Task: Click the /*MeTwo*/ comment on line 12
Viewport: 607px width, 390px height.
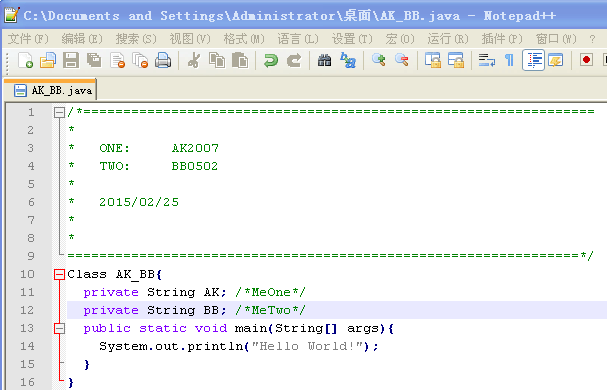Action: point(271,310)
